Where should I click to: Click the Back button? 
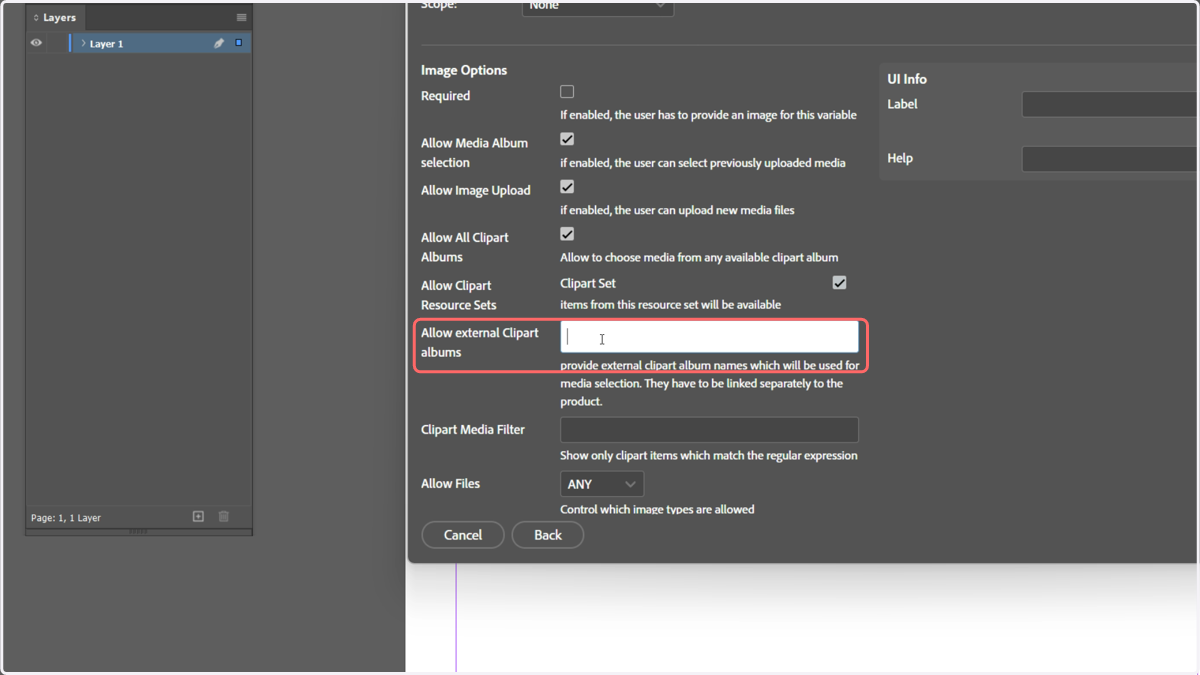point(548,535)
